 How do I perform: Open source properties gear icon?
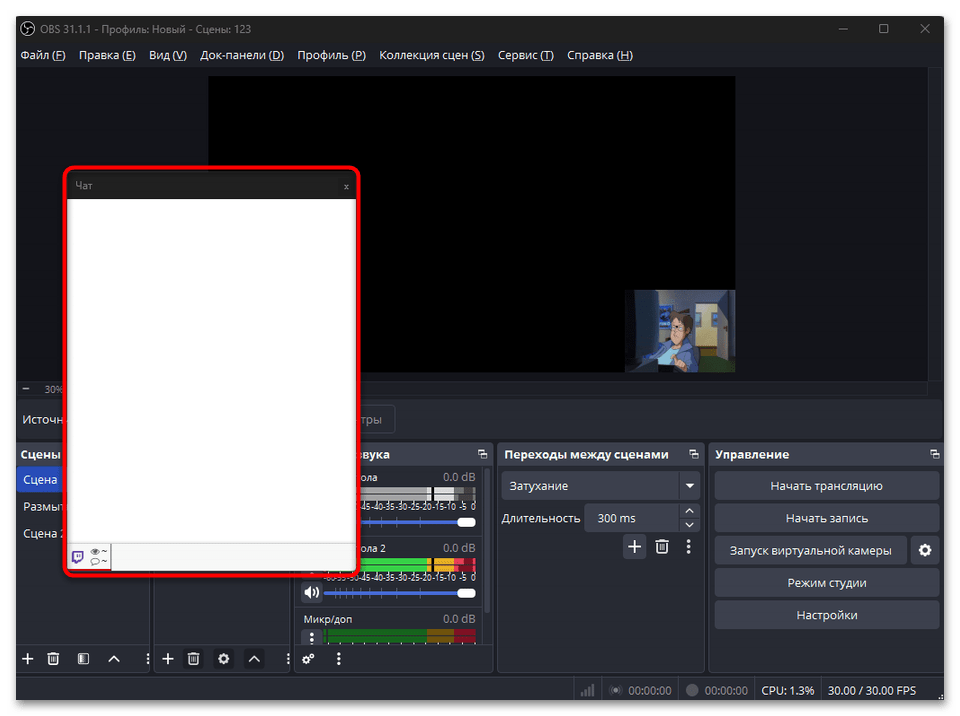(223, 659)
